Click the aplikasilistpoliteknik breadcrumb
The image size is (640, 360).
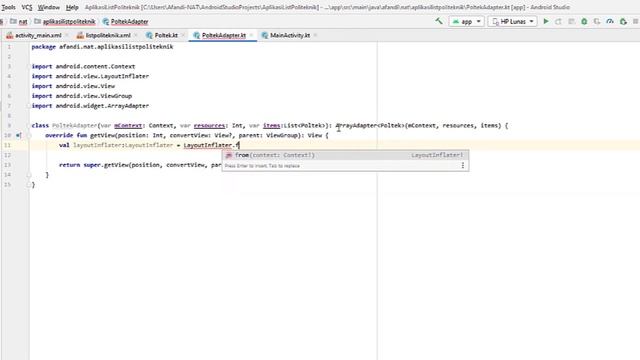point(65,22)
